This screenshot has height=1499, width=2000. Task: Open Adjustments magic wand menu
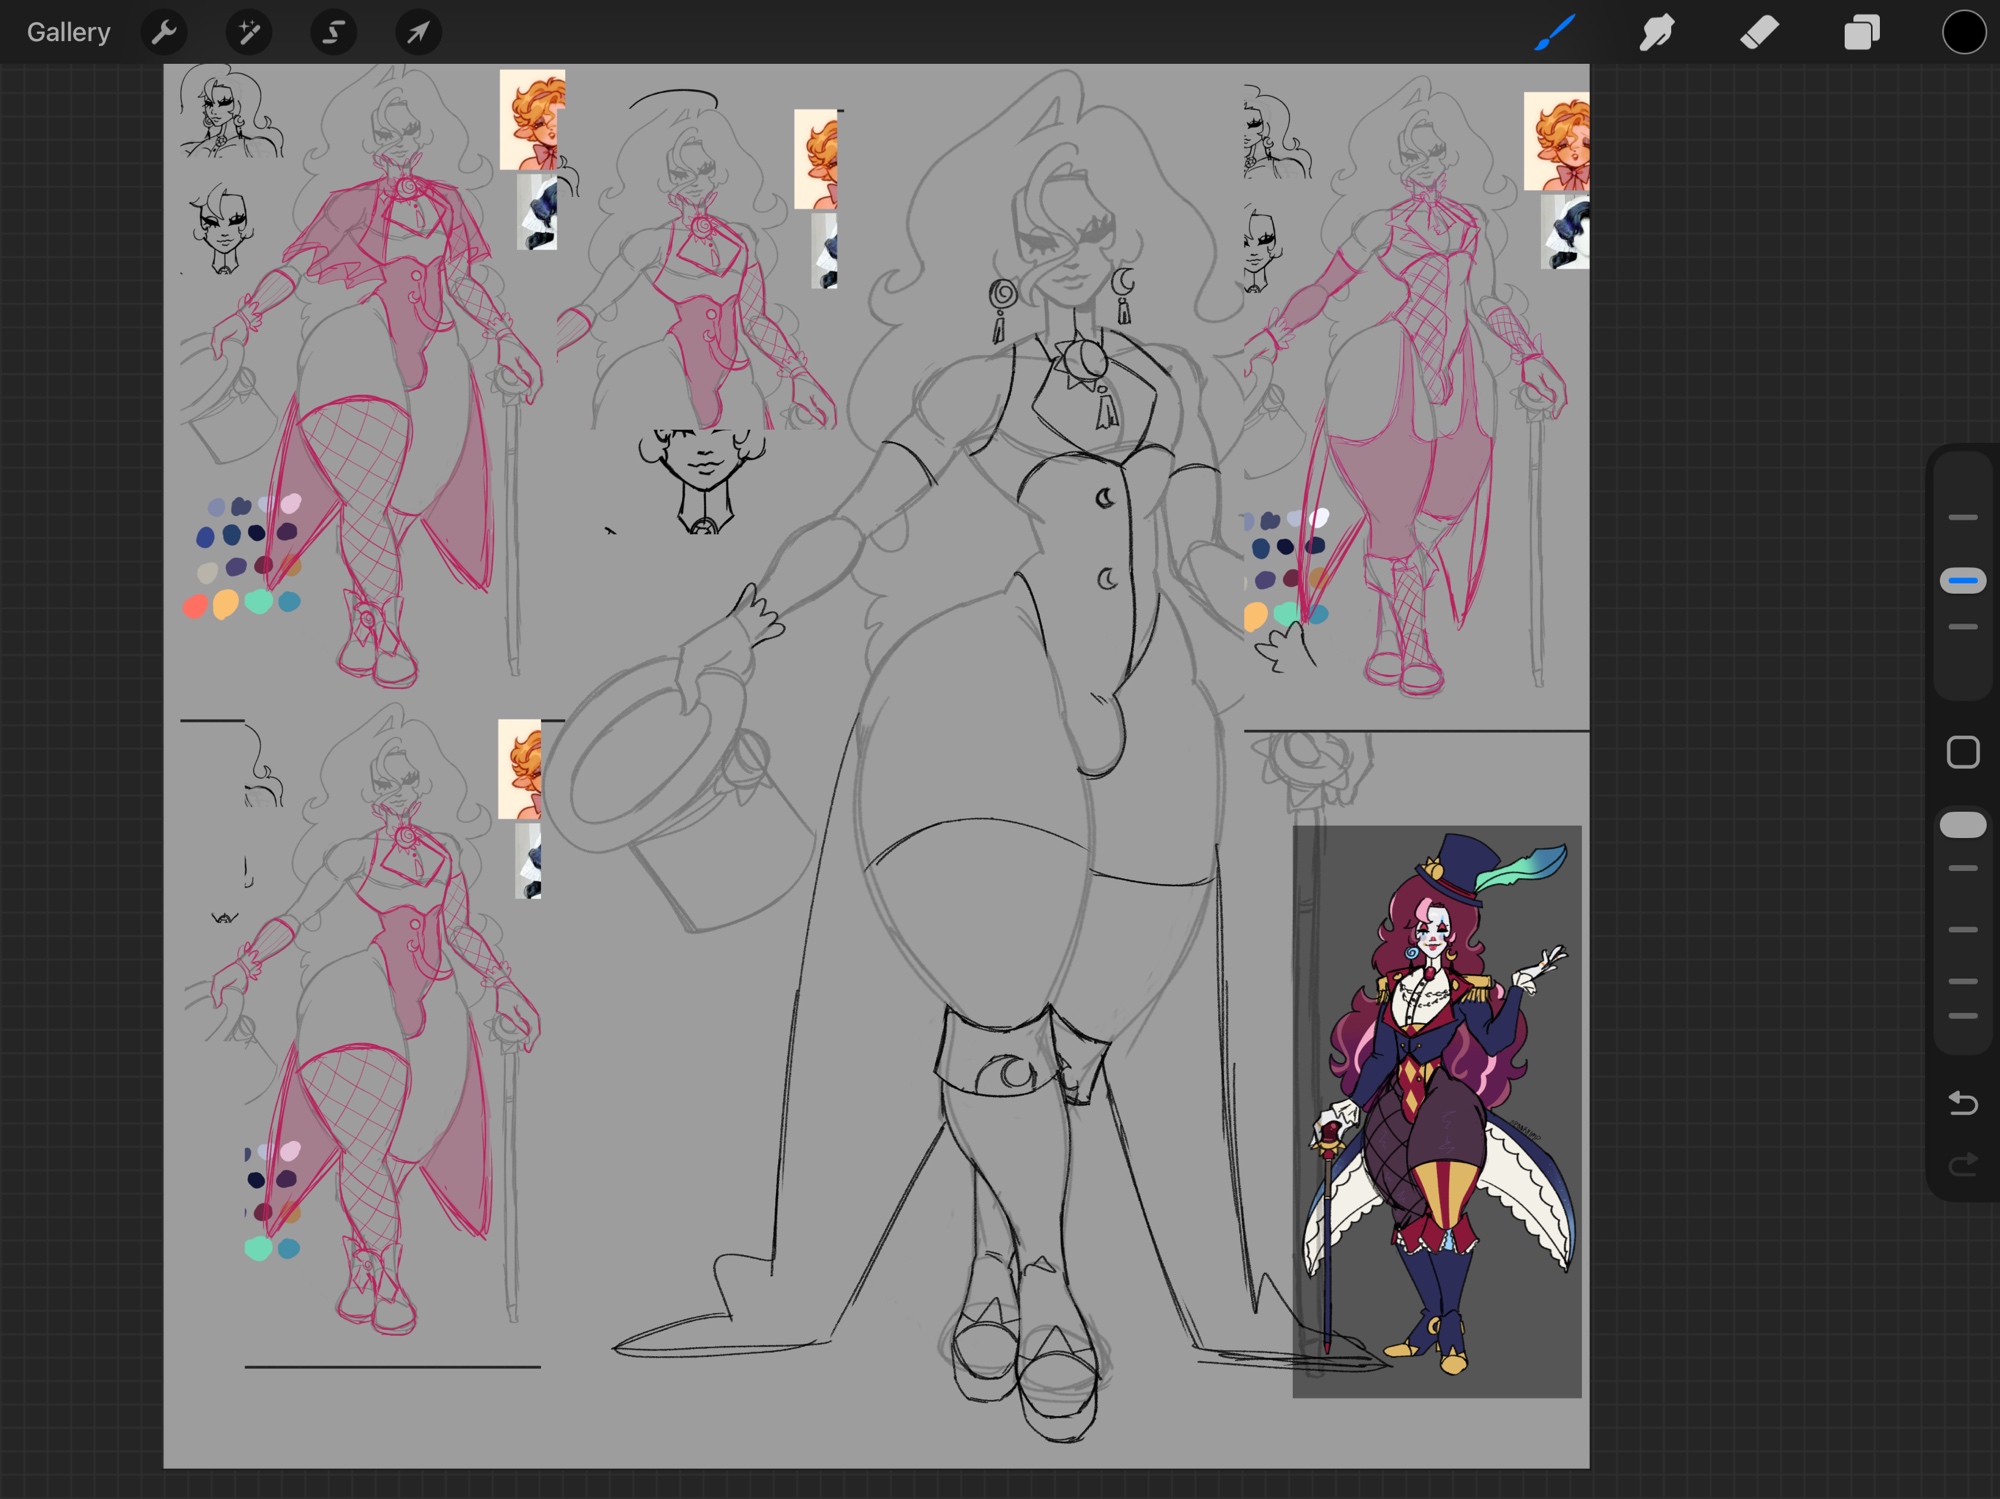(x=249, y=32)
